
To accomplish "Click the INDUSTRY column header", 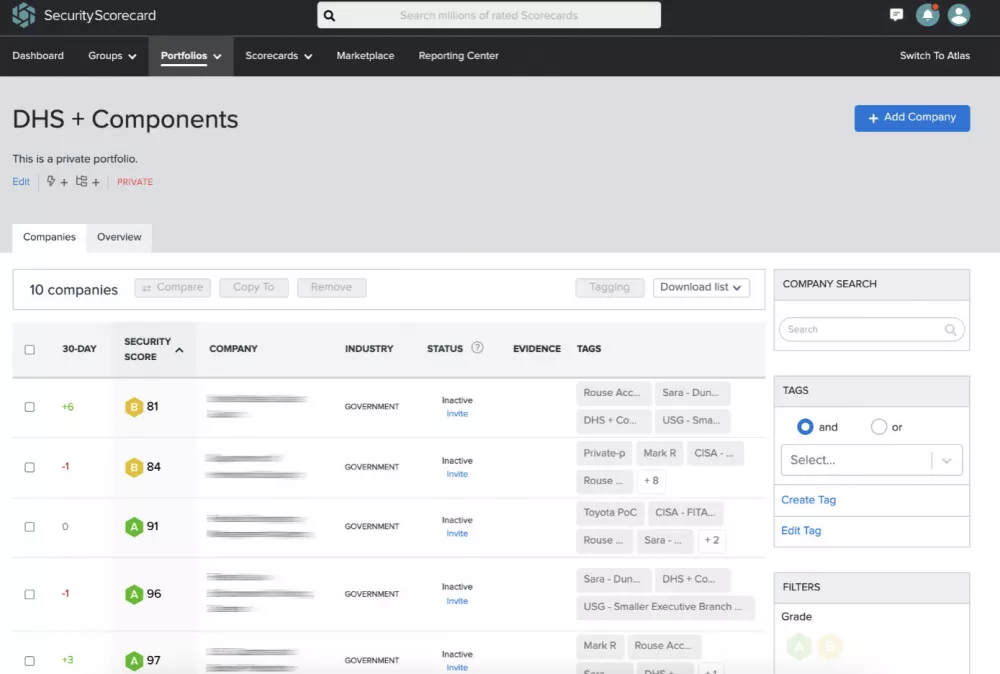I will [x=369, y=349].
